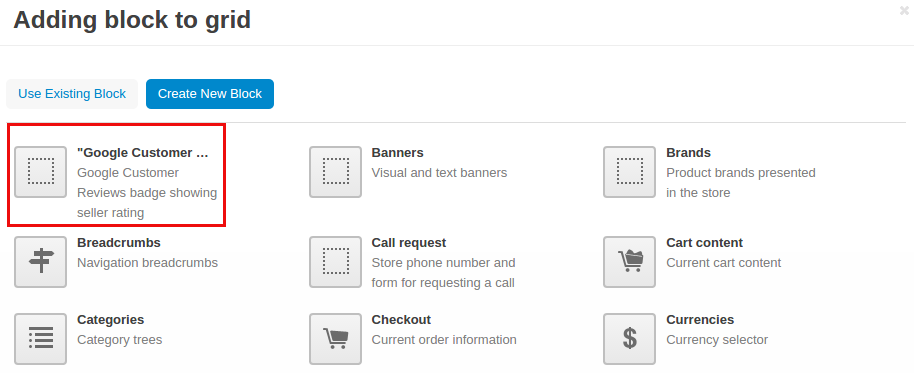
Task: Select the Checkout block title
Action: [401, 320]
